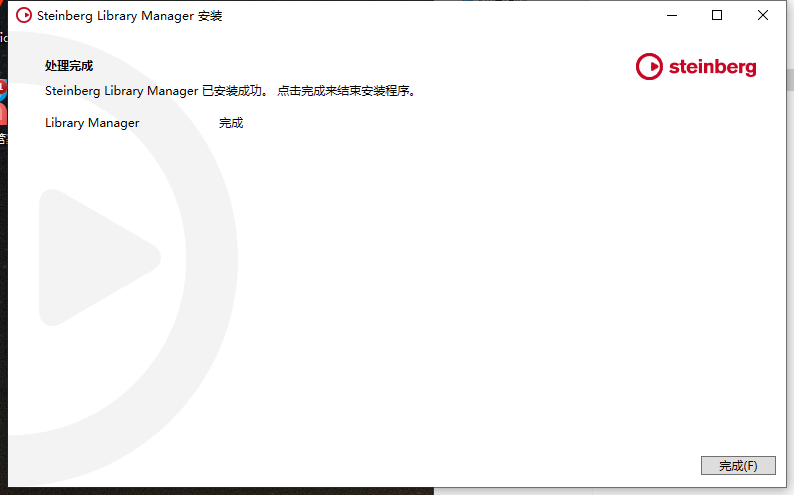
Task: Click the Library Manager component label
Action: pyautogui.click(x=92, y=123)
